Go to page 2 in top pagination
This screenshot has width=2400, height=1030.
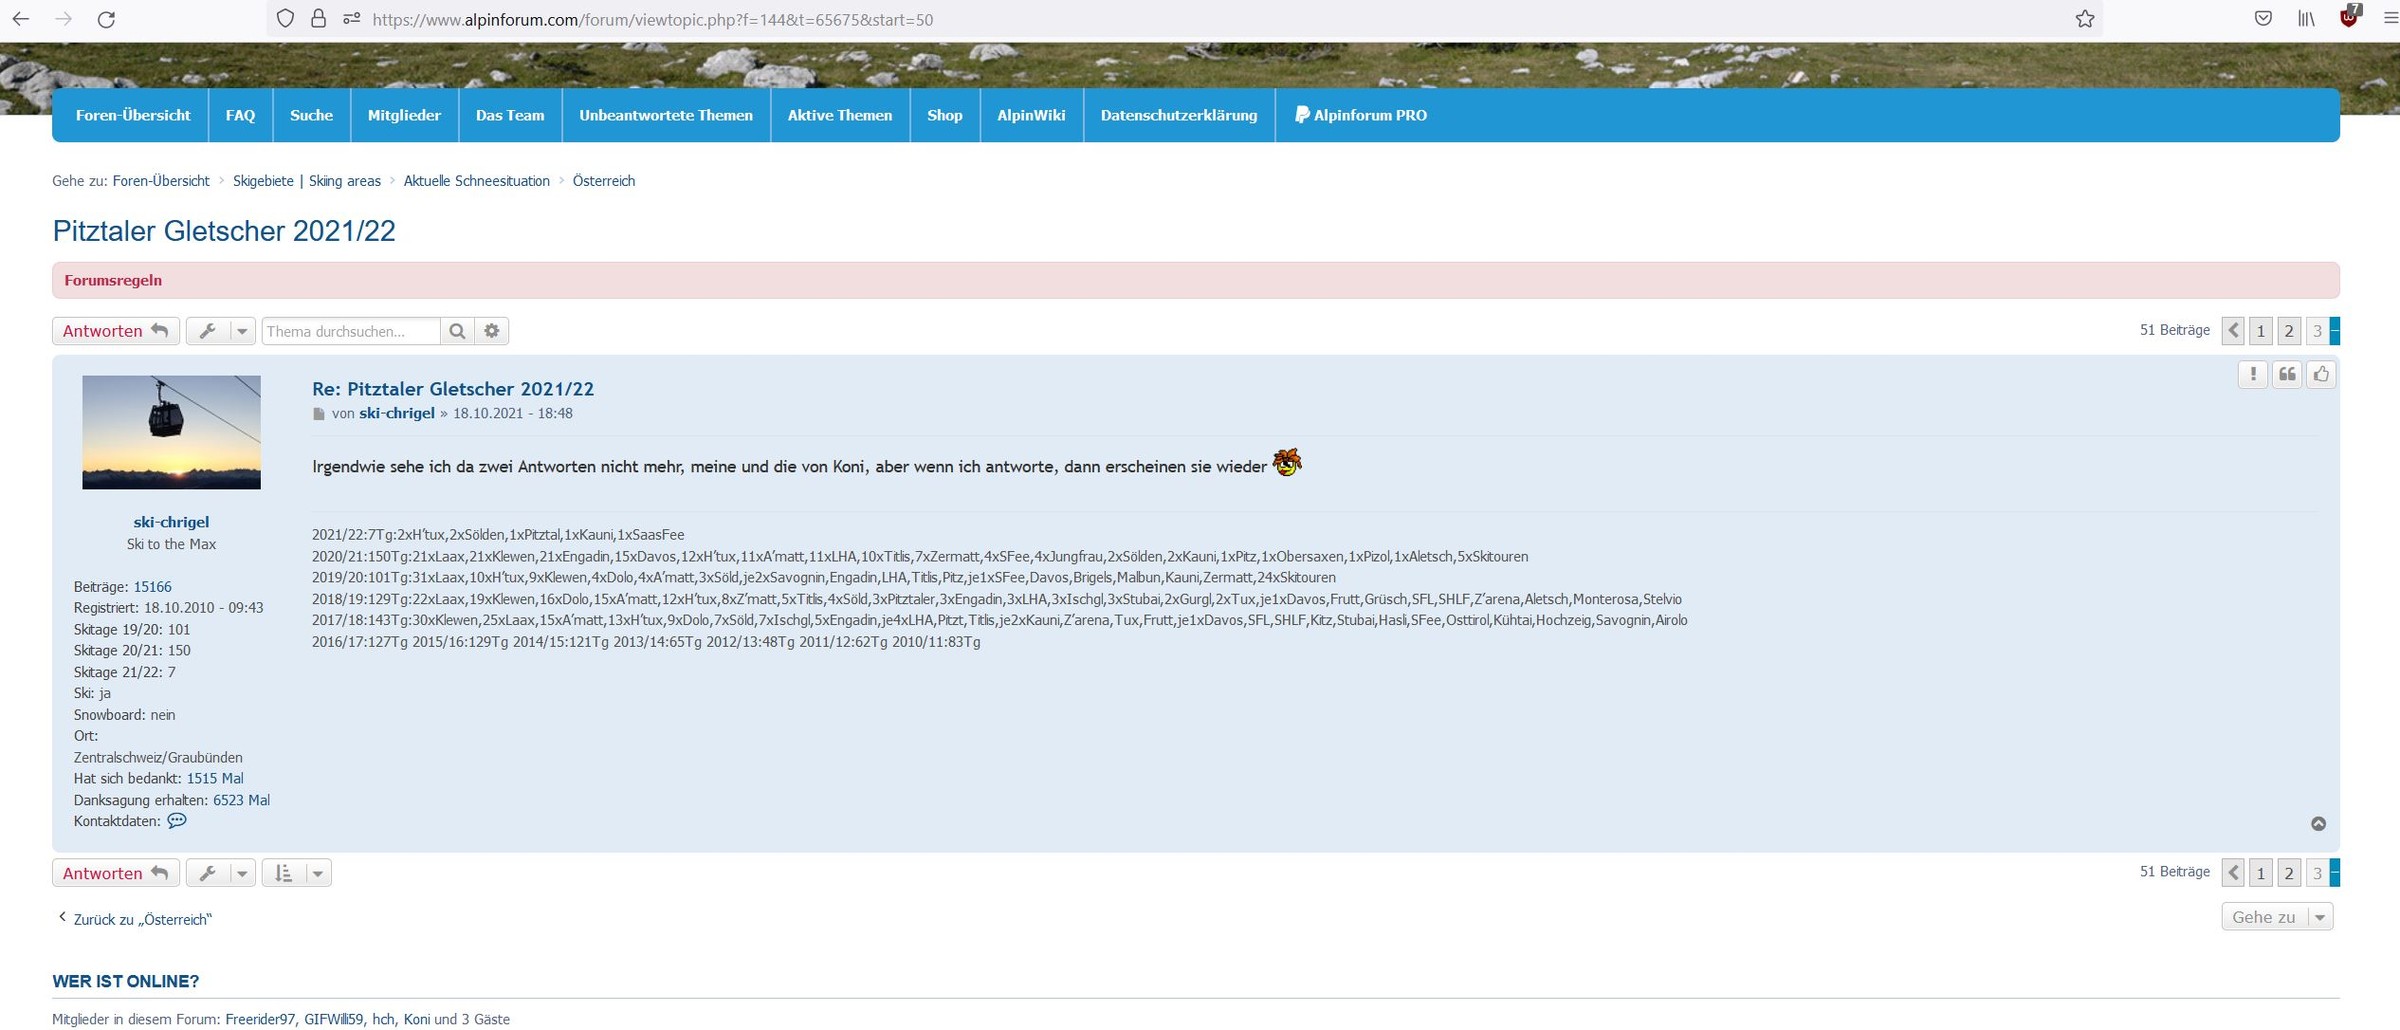(2288, 331)
